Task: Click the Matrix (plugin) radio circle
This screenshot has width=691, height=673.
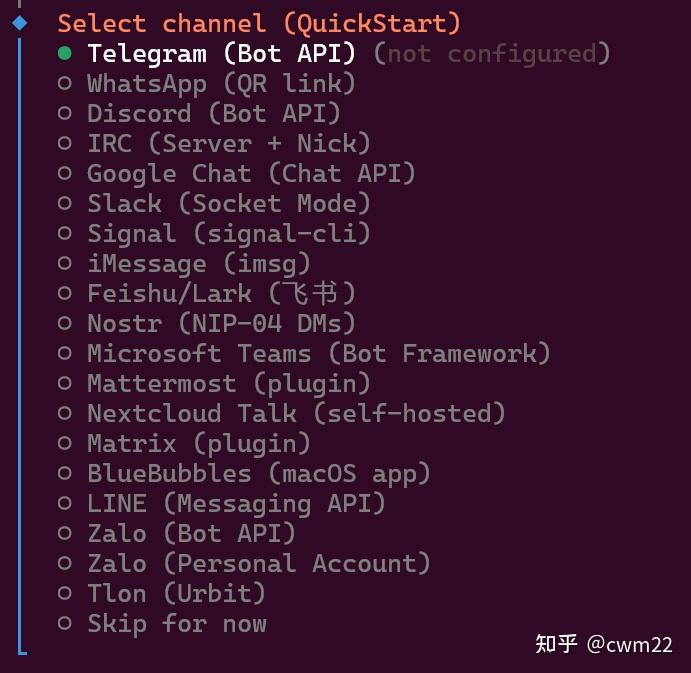Action: click(65, 443)
